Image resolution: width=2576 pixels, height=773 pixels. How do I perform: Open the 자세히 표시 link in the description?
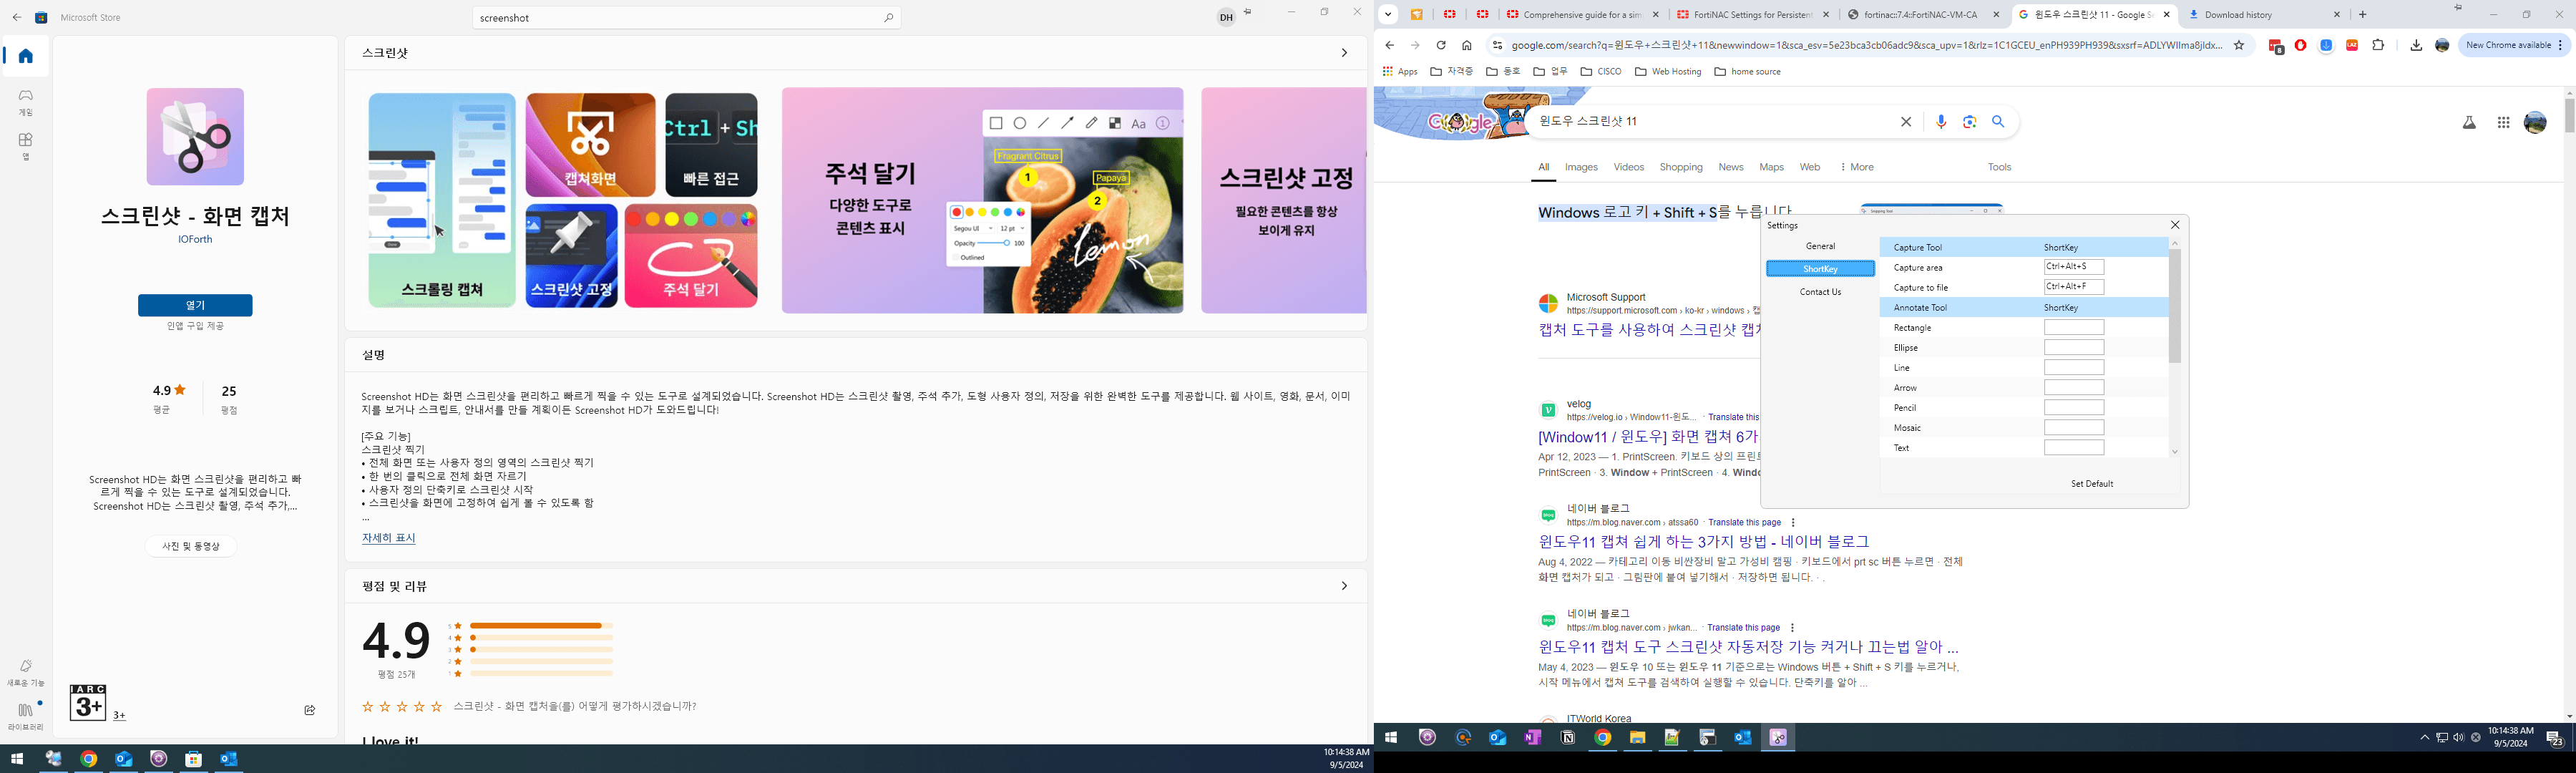click(388, 538)
